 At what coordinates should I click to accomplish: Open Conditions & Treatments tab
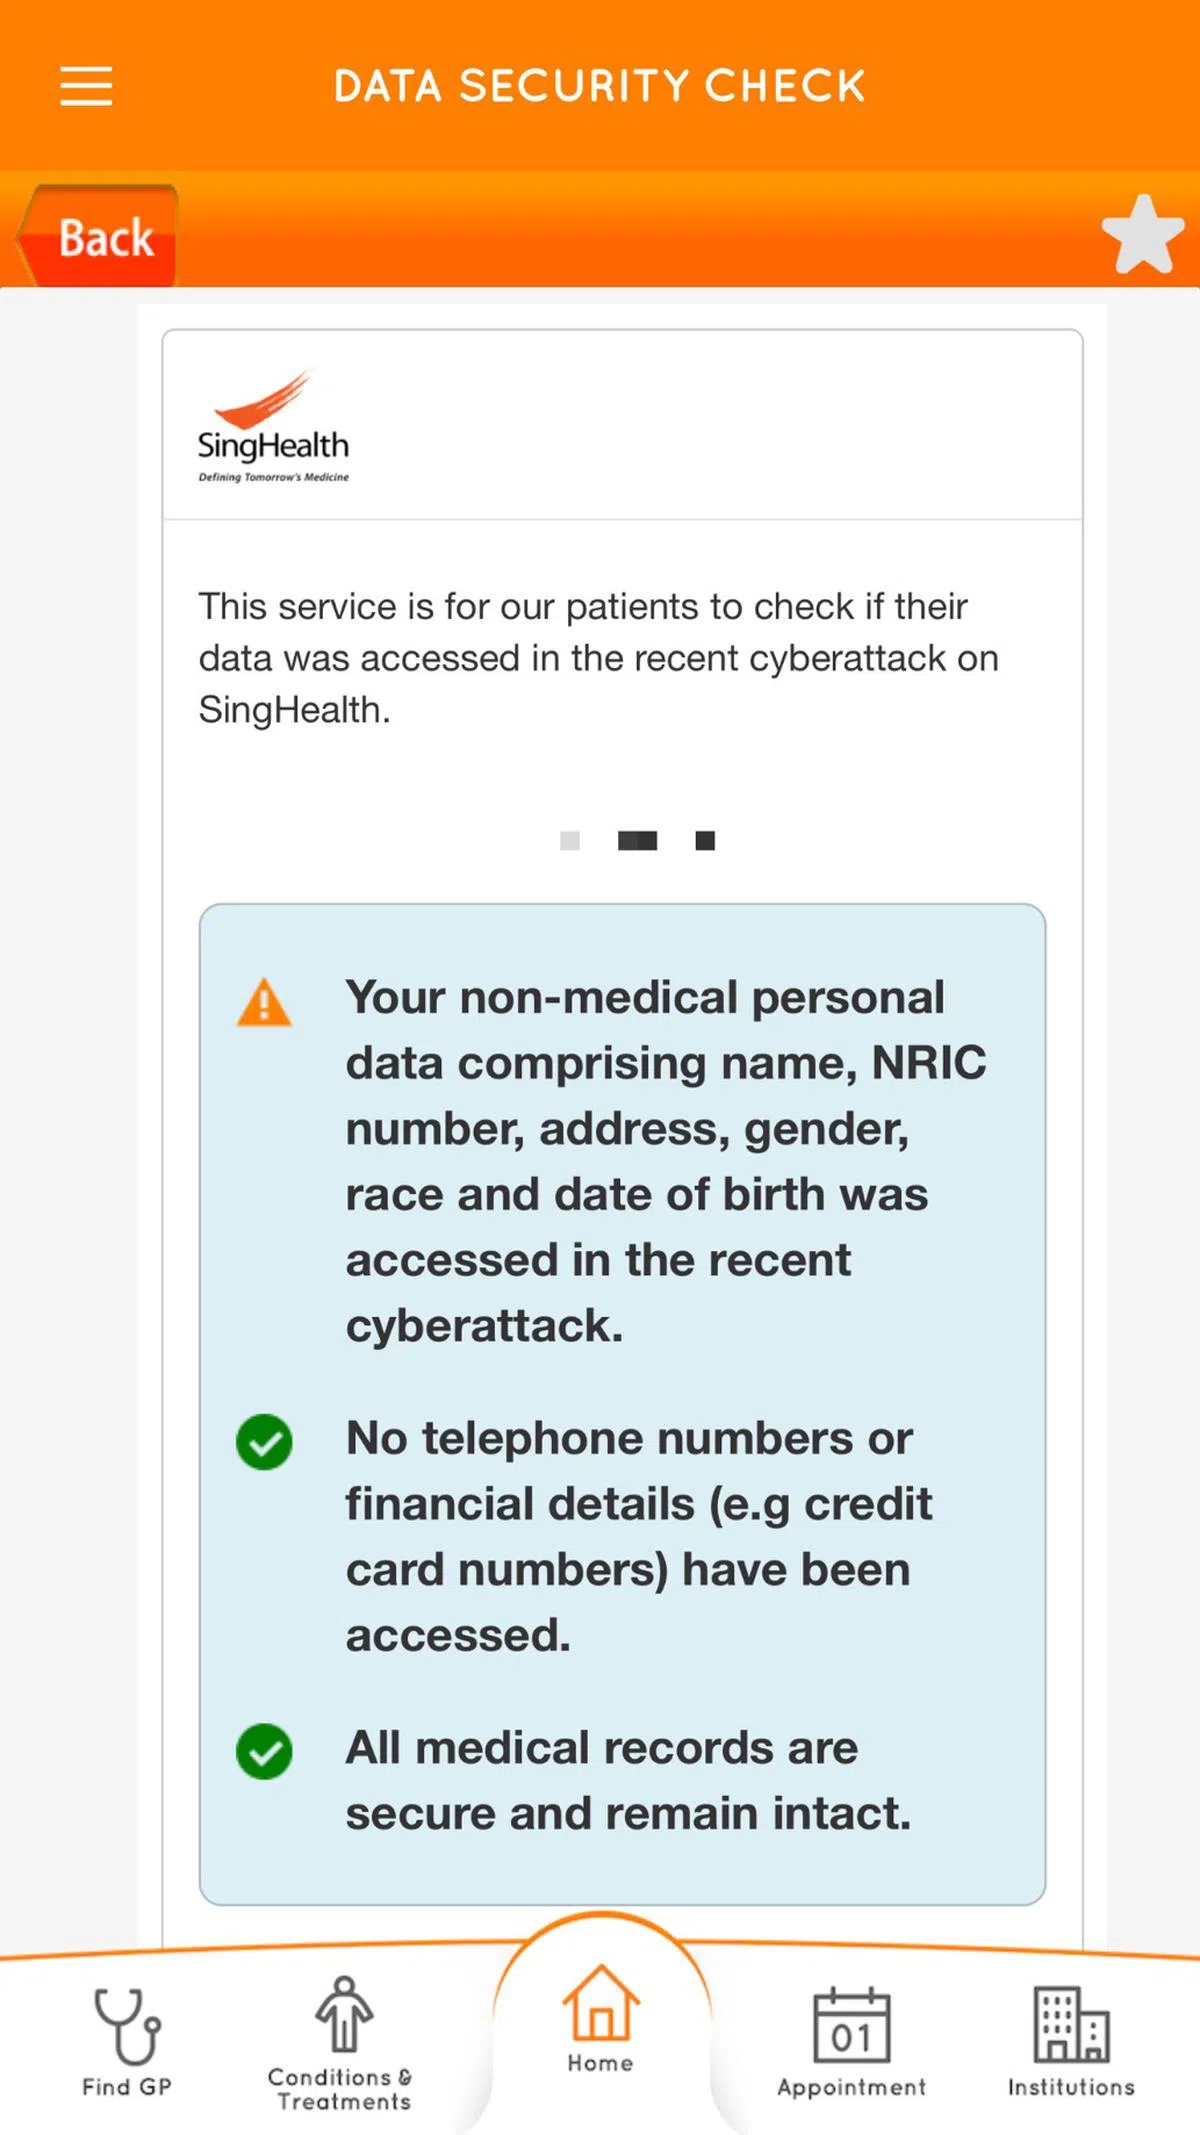[x=342, y=2042]
